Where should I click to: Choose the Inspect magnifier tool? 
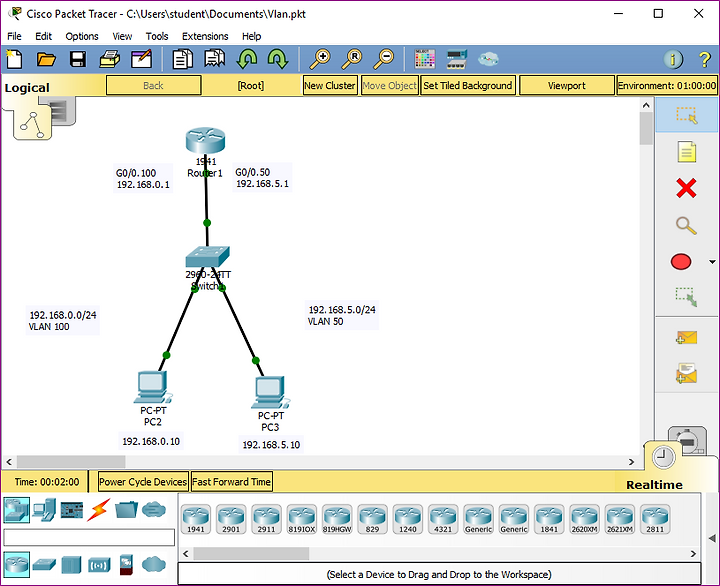(x=686, y=225)
